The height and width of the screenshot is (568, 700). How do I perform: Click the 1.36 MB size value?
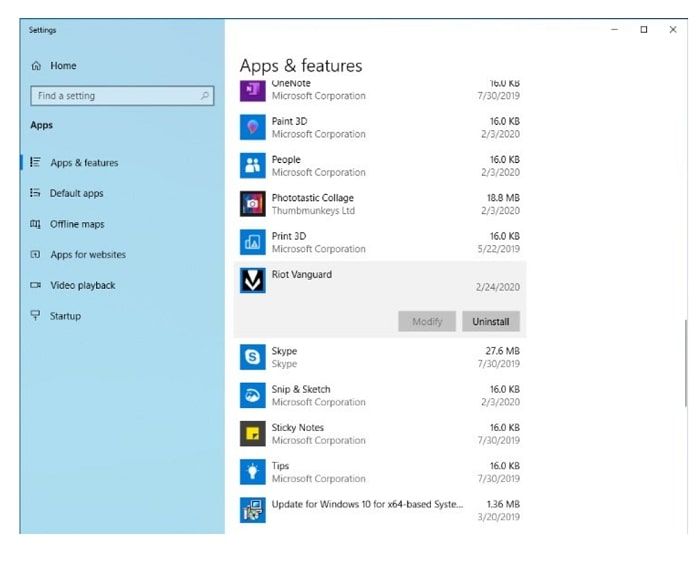pyautogui.click(x=503, y=504)
